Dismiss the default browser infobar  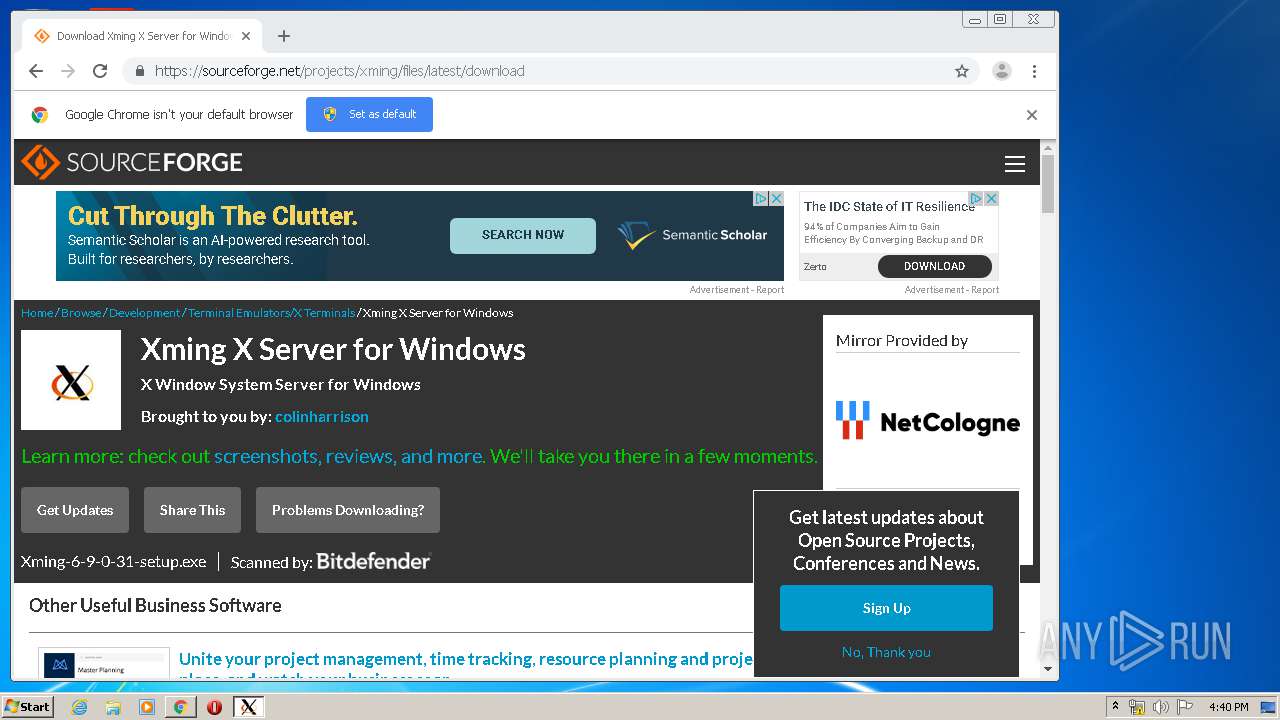pos(1032,115)
